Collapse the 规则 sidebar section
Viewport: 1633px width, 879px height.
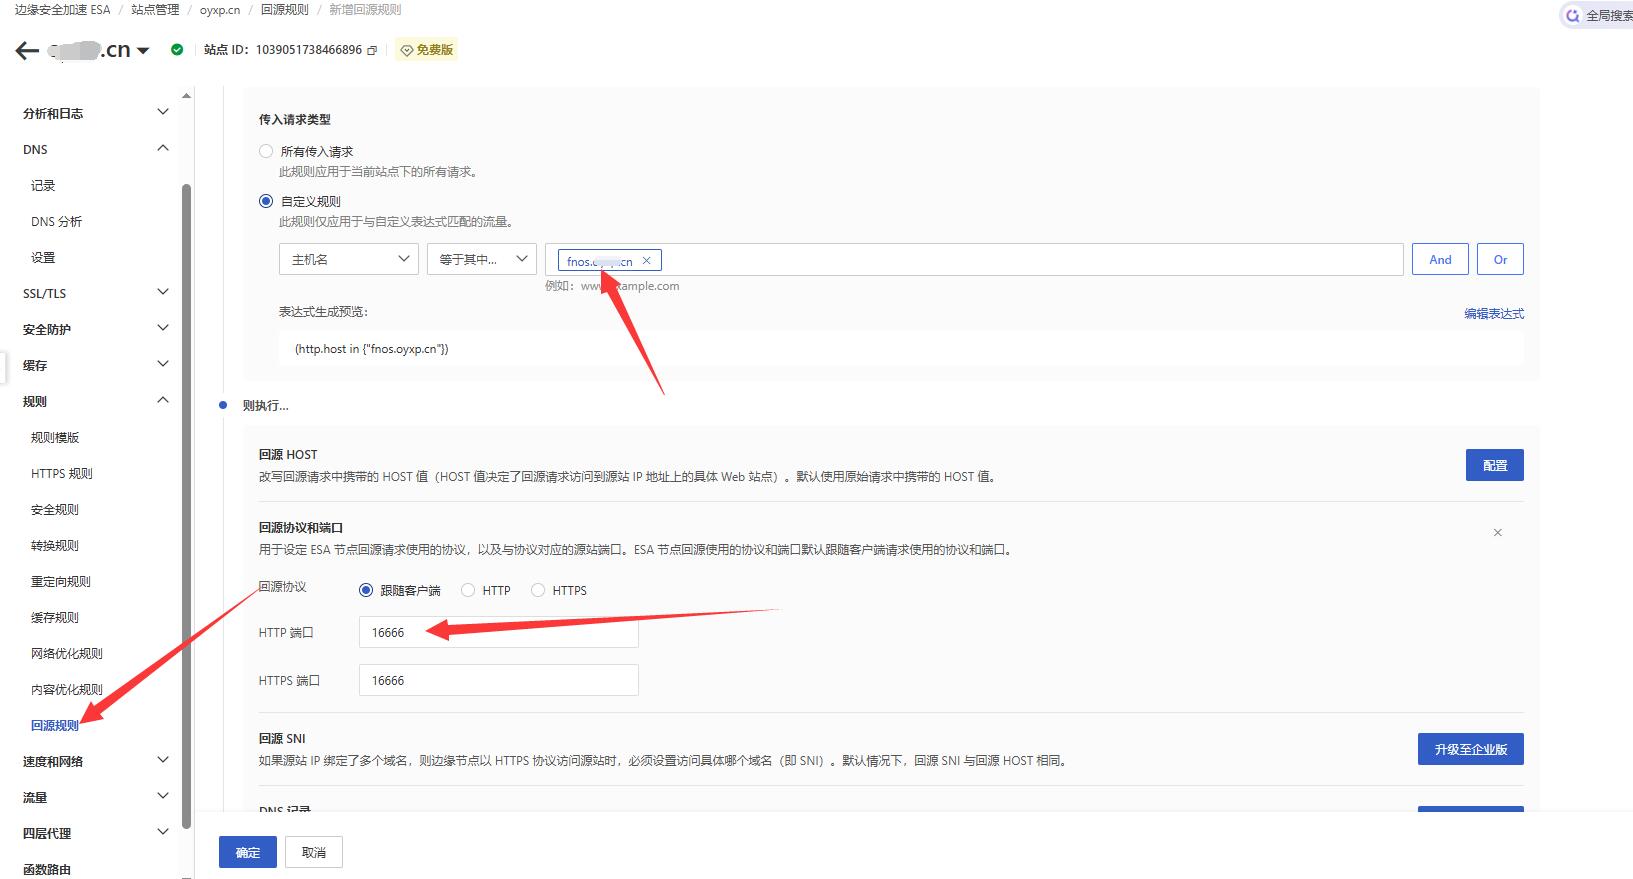pyautogui.click(x=163, y=400)
